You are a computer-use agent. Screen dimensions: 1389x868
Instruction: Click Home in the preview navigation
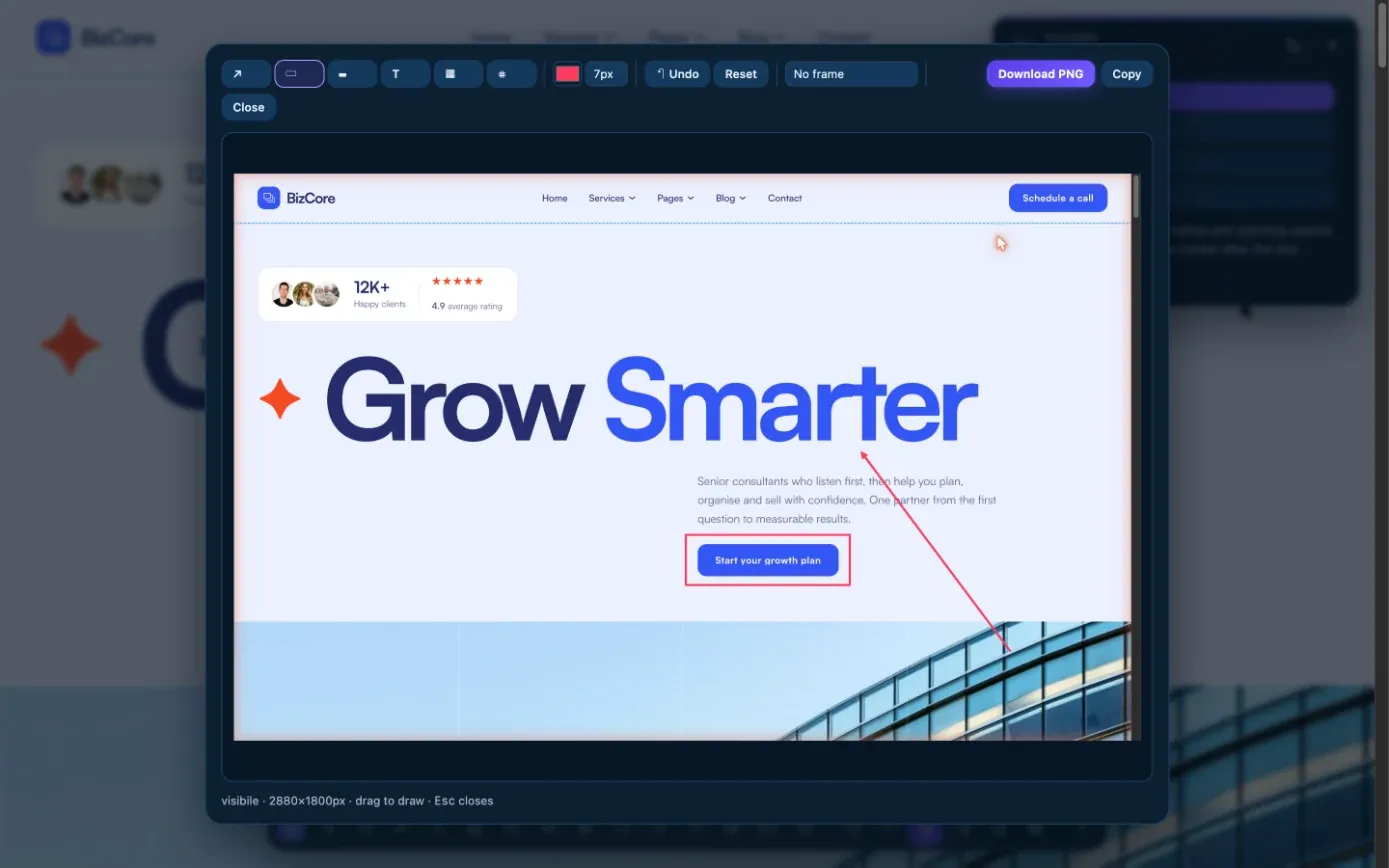555,198
